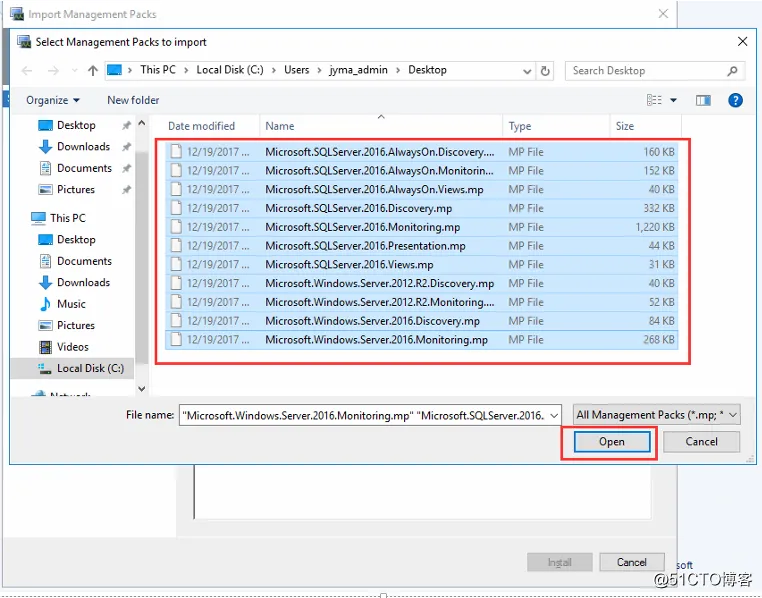Expand the File name history dropdown
The image size is (762, 598).
tap(554, 415)
